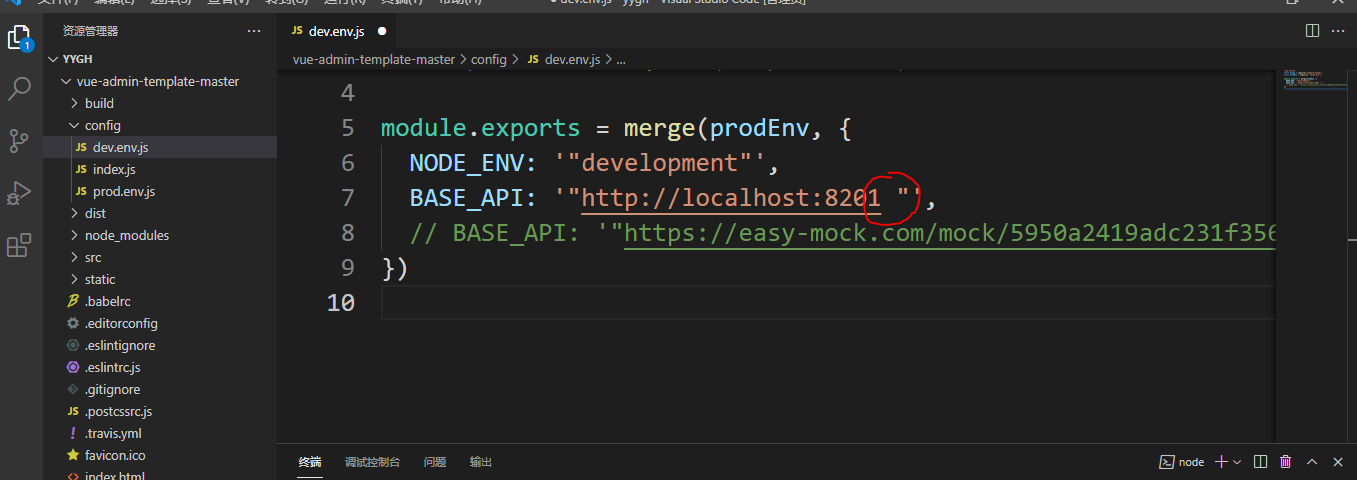Click 资源管理器 Explorer panel title

pyautogui.click(x=90, y=31)
